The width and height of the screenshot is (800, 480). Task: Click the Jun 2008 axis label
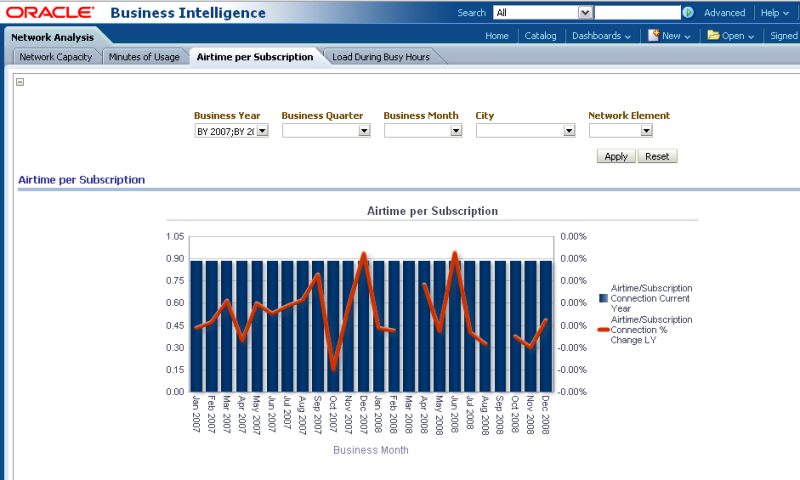(454, 415)
